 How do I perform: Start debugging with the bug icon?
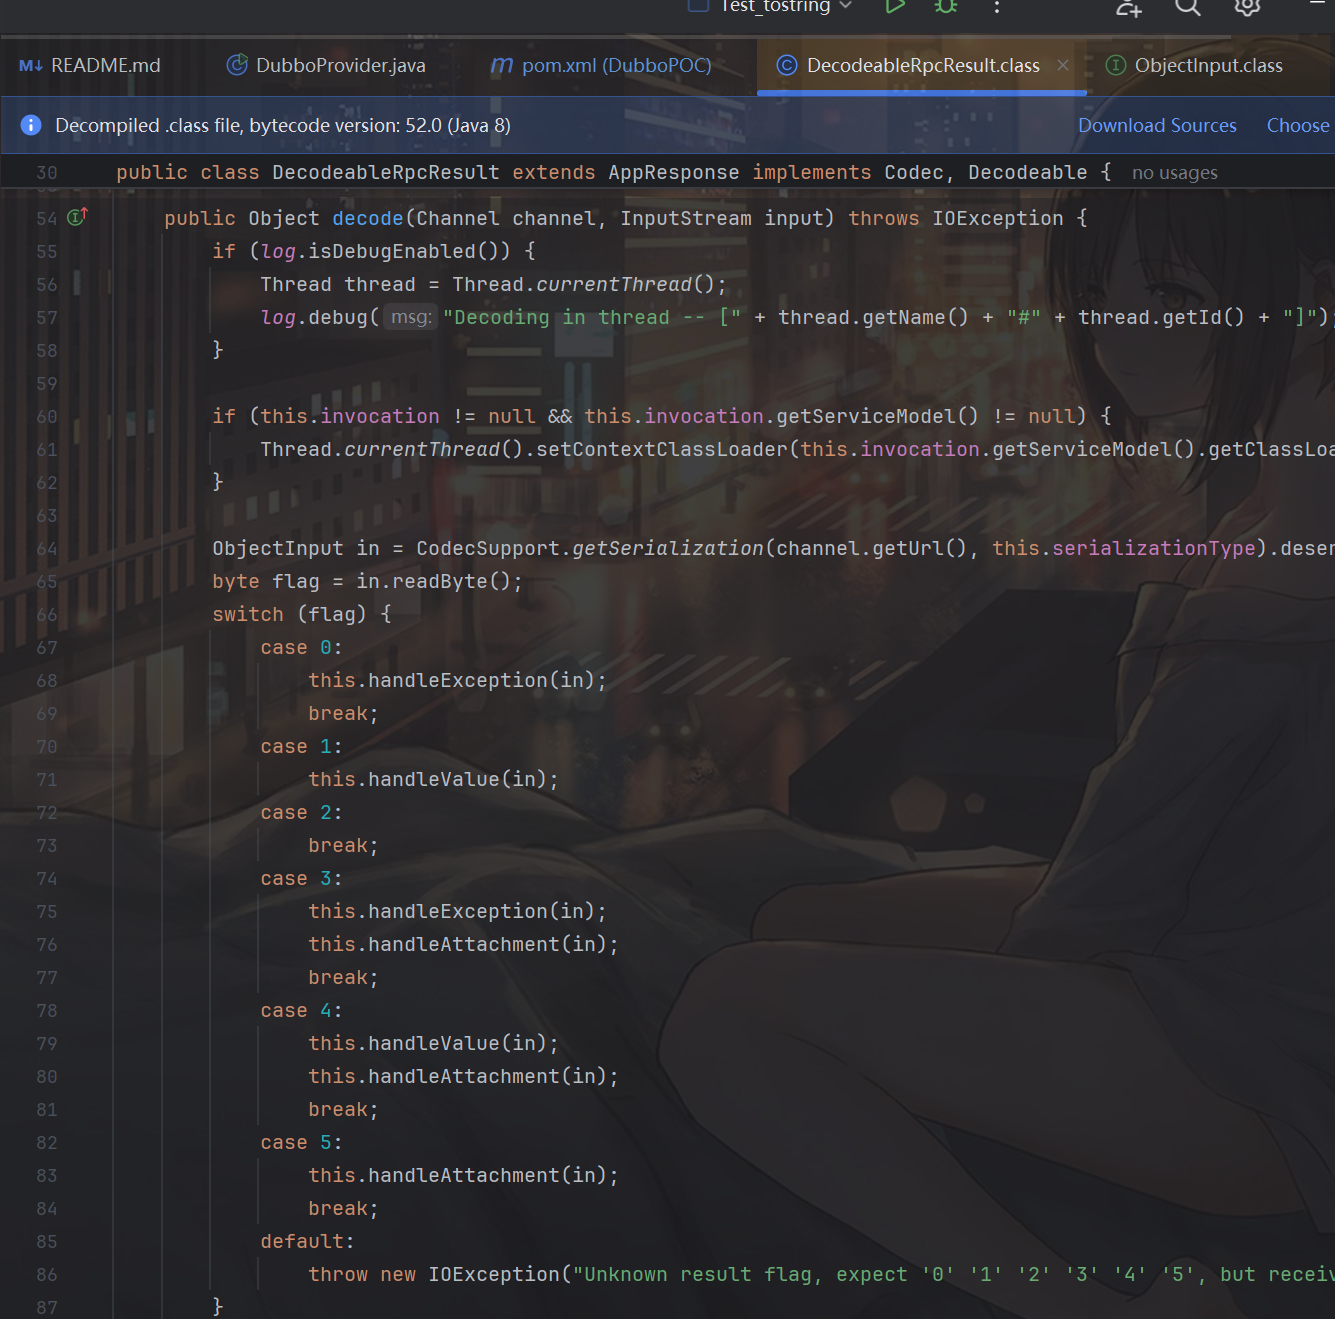click(945, 7)
